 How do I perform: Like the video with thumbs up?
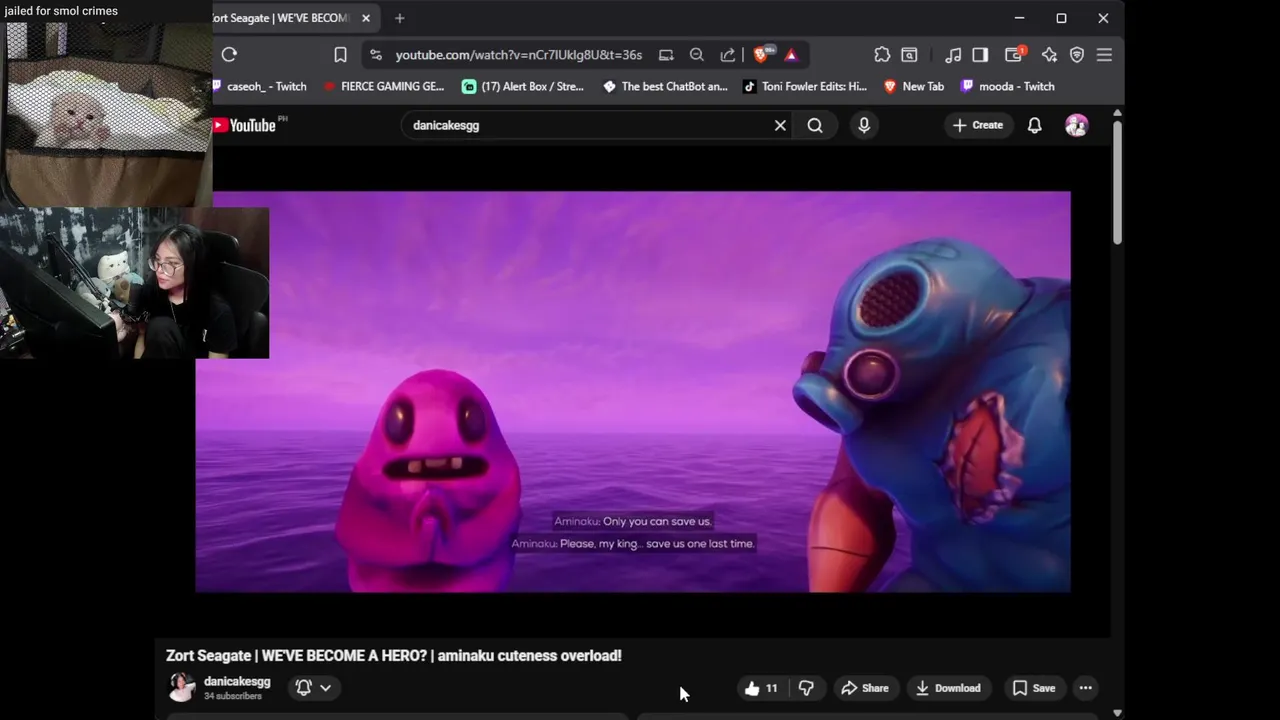(x=761, y=688)
